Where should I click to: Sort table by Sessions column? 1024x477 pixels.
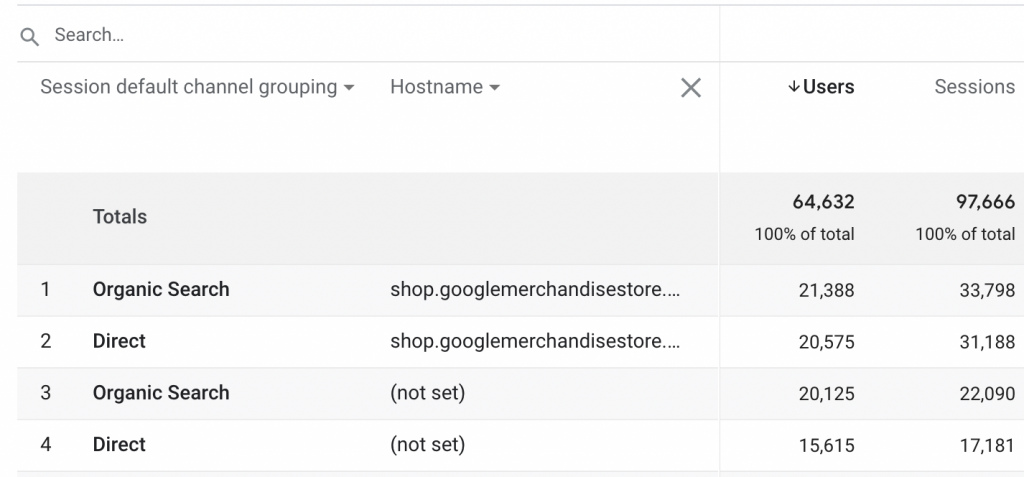974,87
